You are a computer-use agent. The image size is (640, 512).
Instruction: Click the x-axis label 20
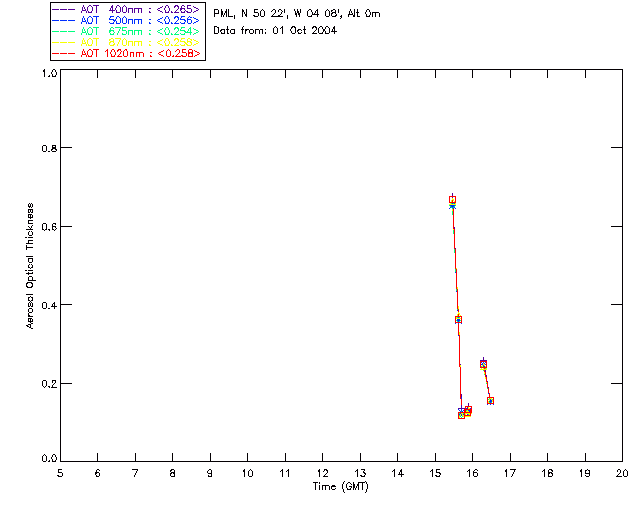coord(622,473)
